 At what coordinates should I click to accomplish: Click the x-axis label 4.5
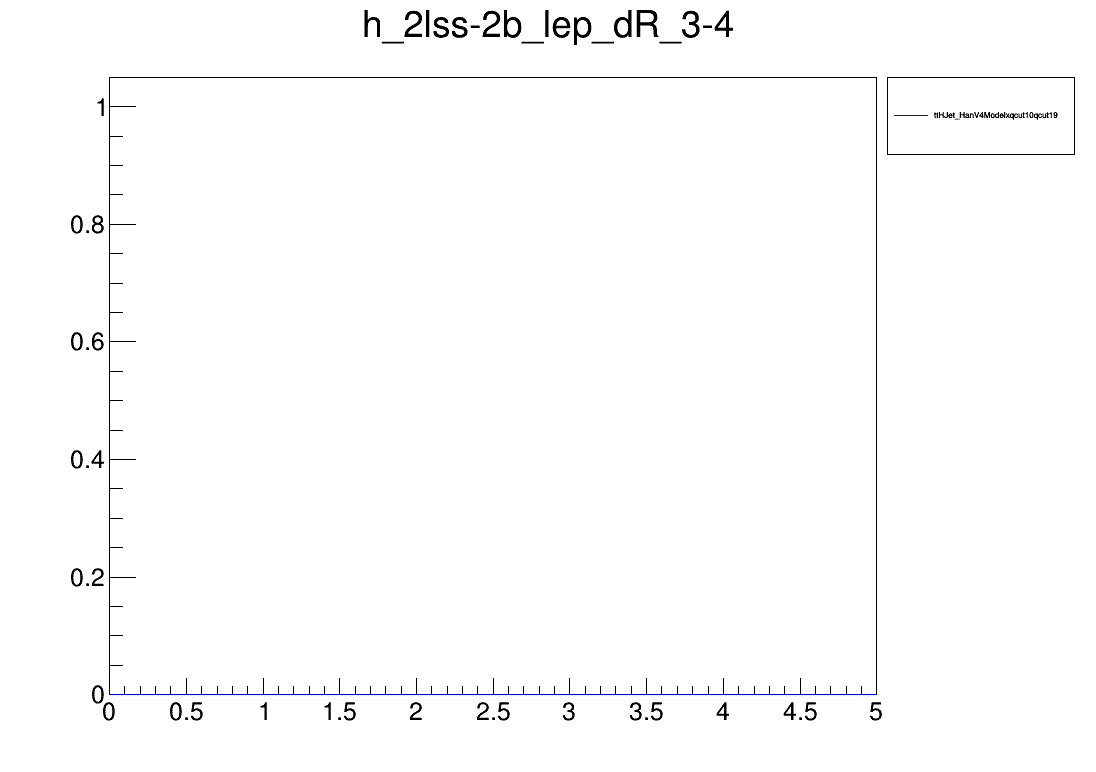pyautogui.click(x=800, y=713)
